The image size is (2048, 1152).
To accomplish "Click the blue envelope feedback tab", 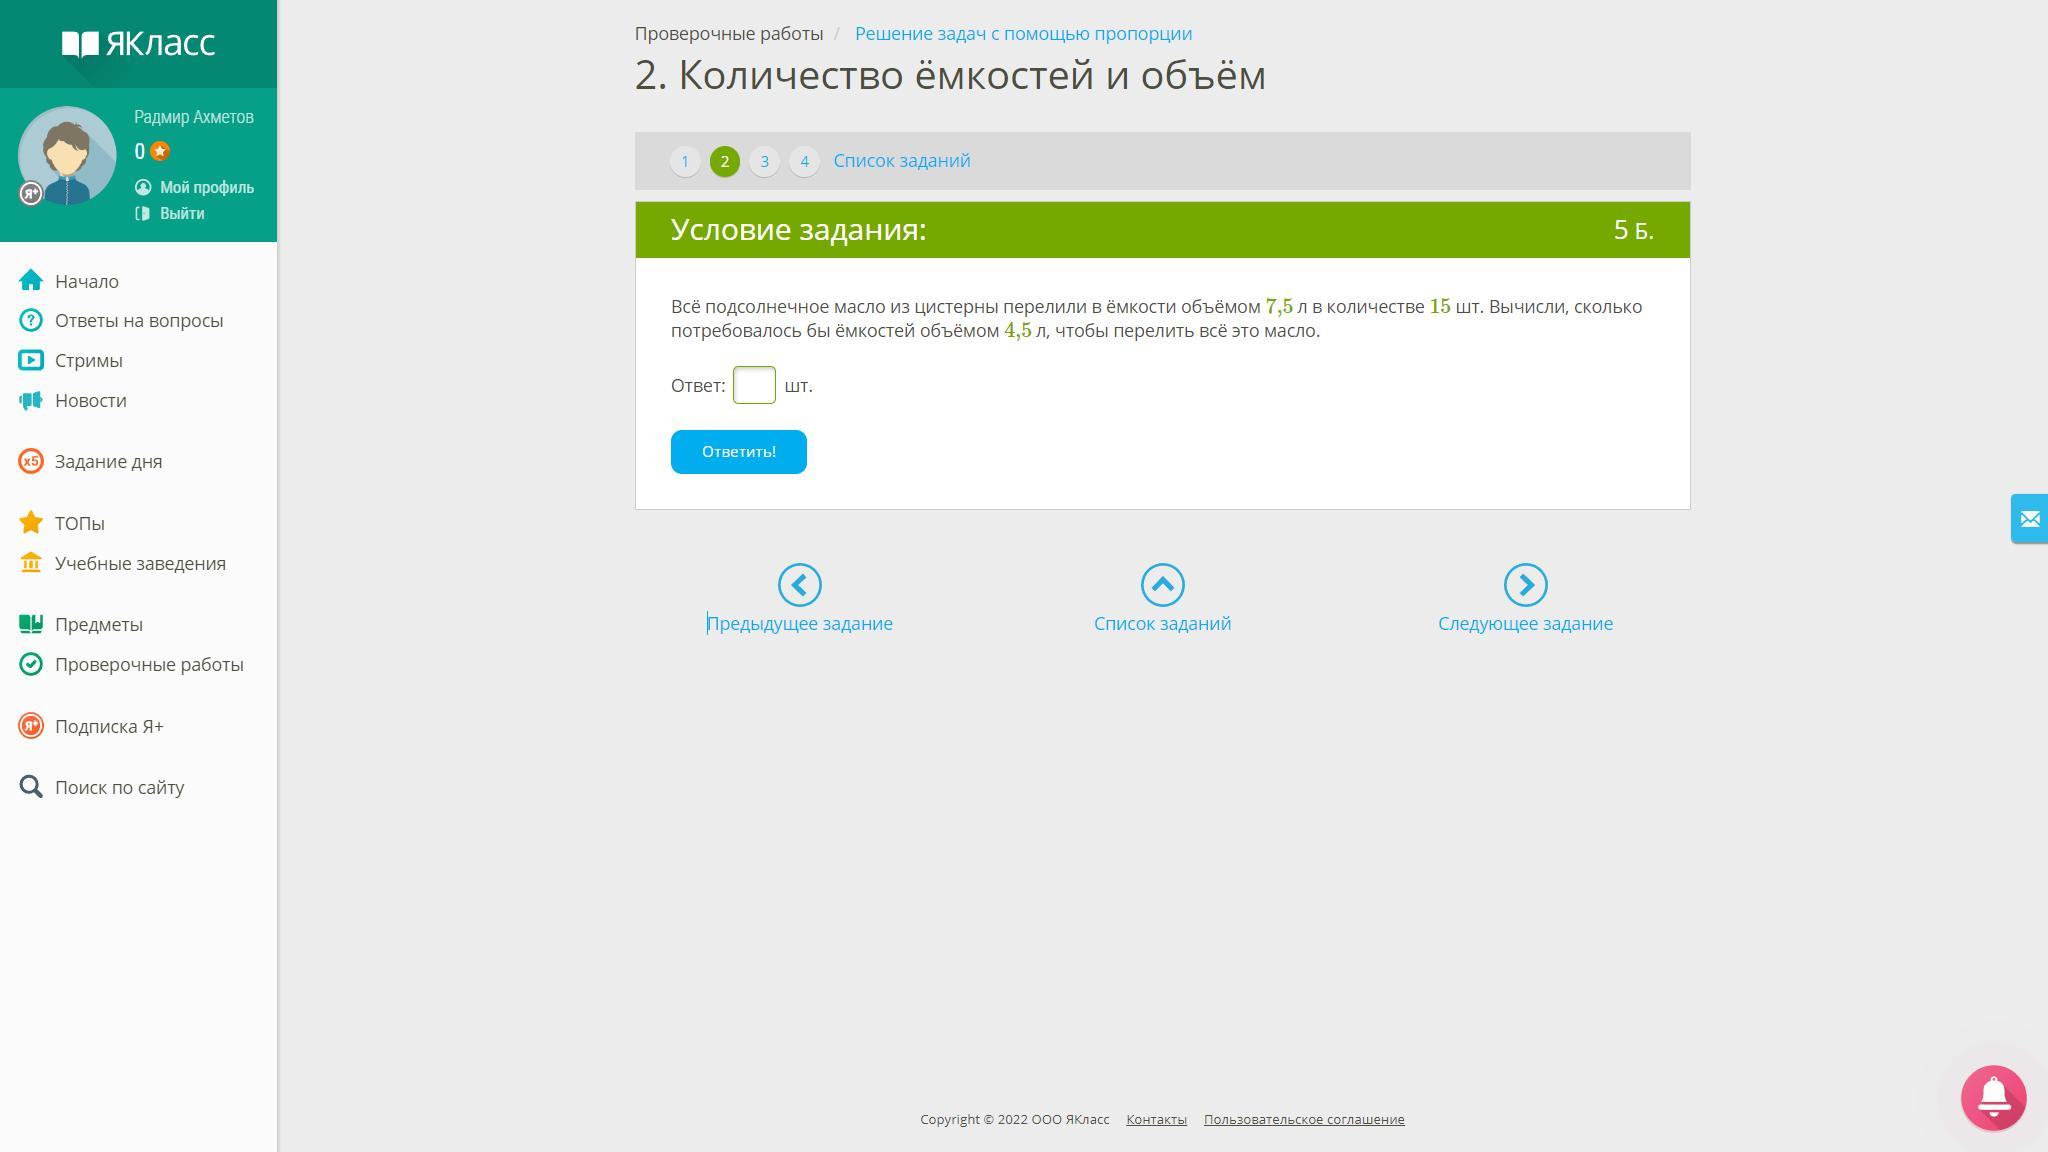I will point(2029,518).
